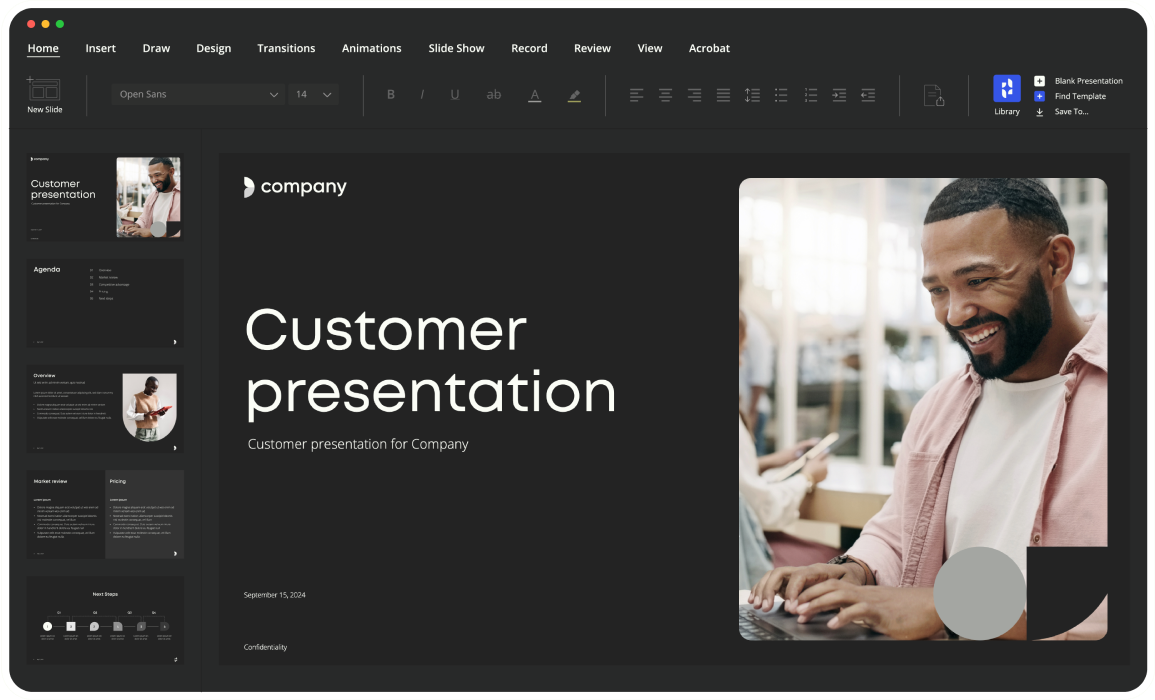1155x700 pixels.
Task: Select the Agenda slide thumbnail
Action: [105, 303]
